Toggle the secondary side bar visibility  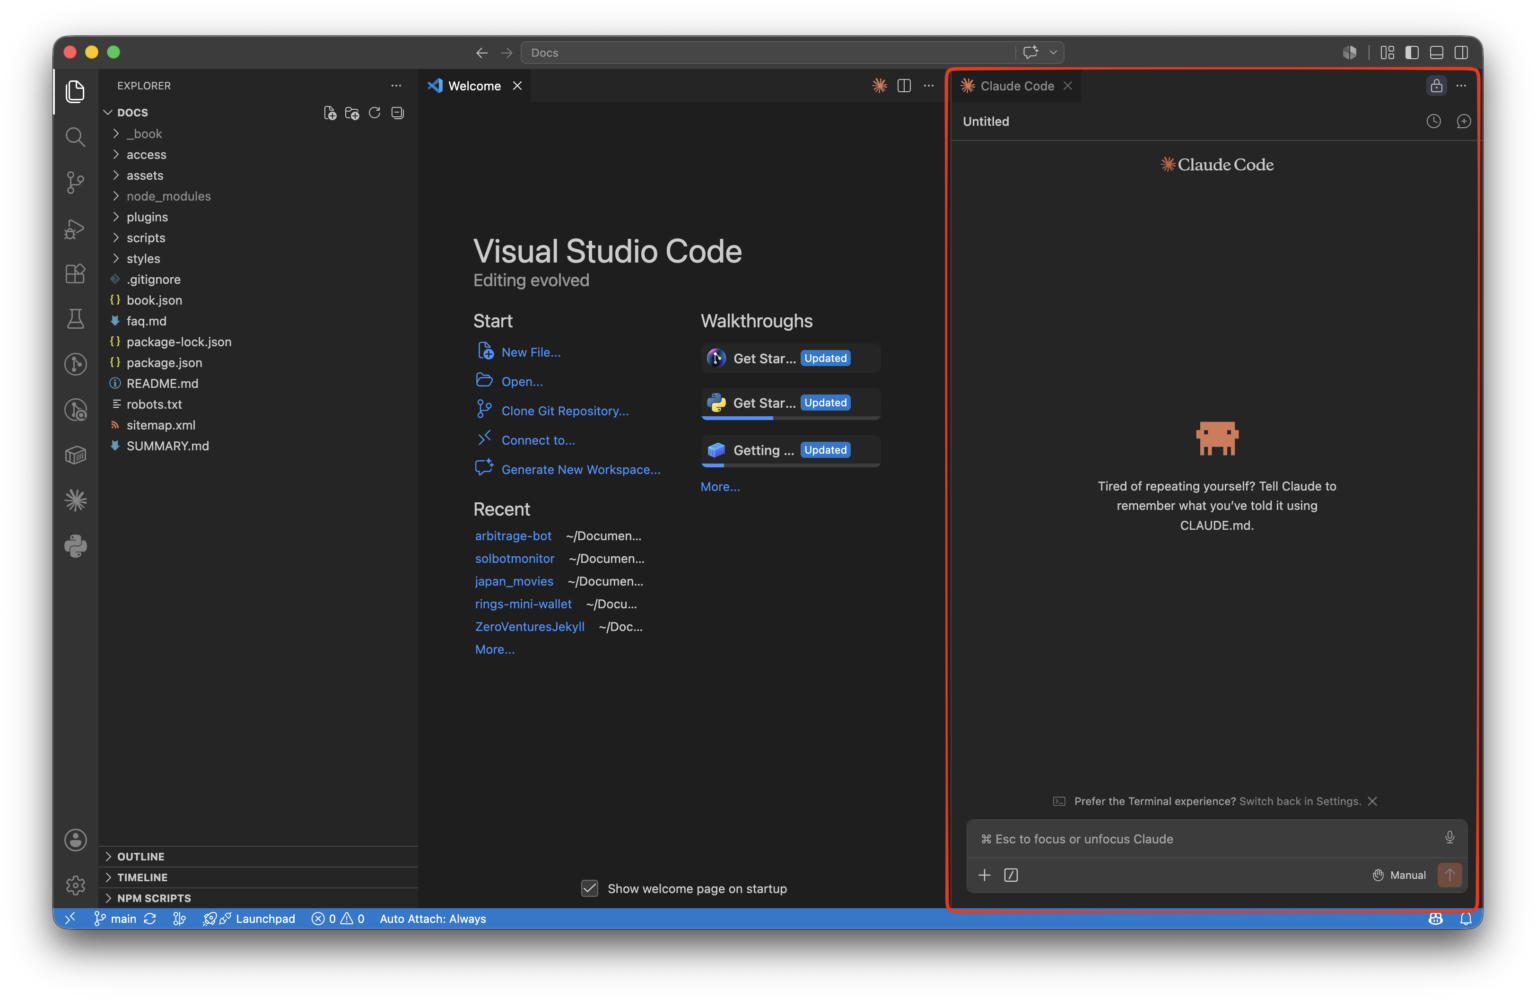pos(1462,52)
